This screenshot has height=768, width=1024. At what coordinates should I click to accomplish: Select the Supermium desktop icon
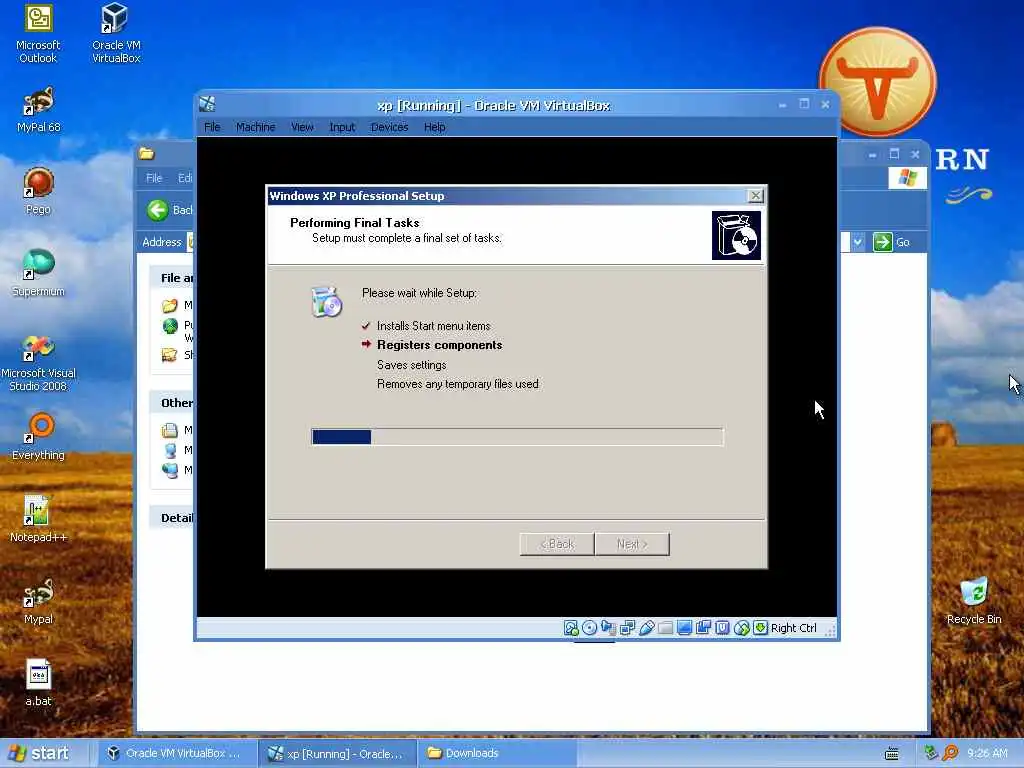(x=38, y=273)
